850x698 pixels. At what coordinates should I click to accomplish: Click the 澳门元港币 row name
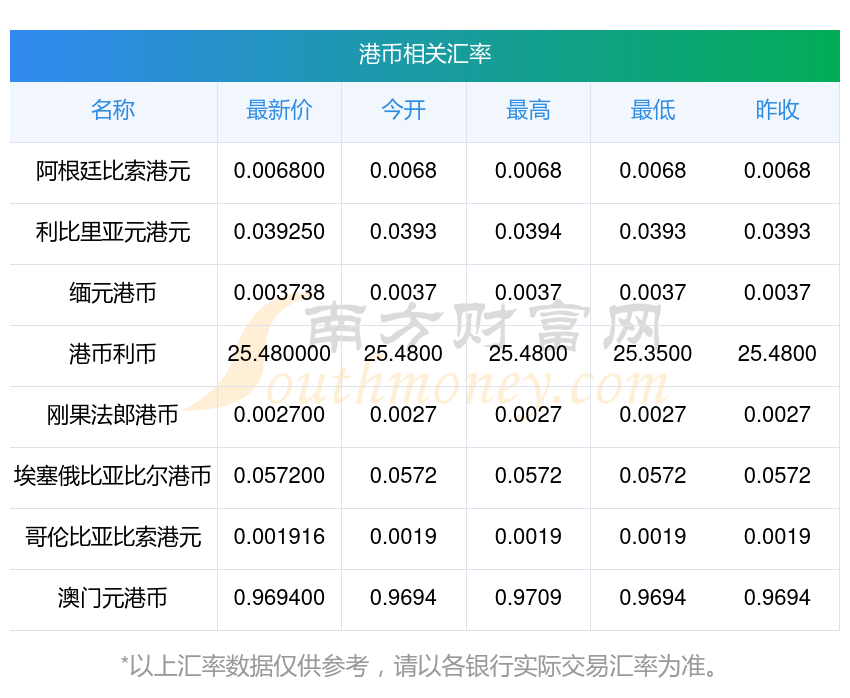click(x=113, y=598)
